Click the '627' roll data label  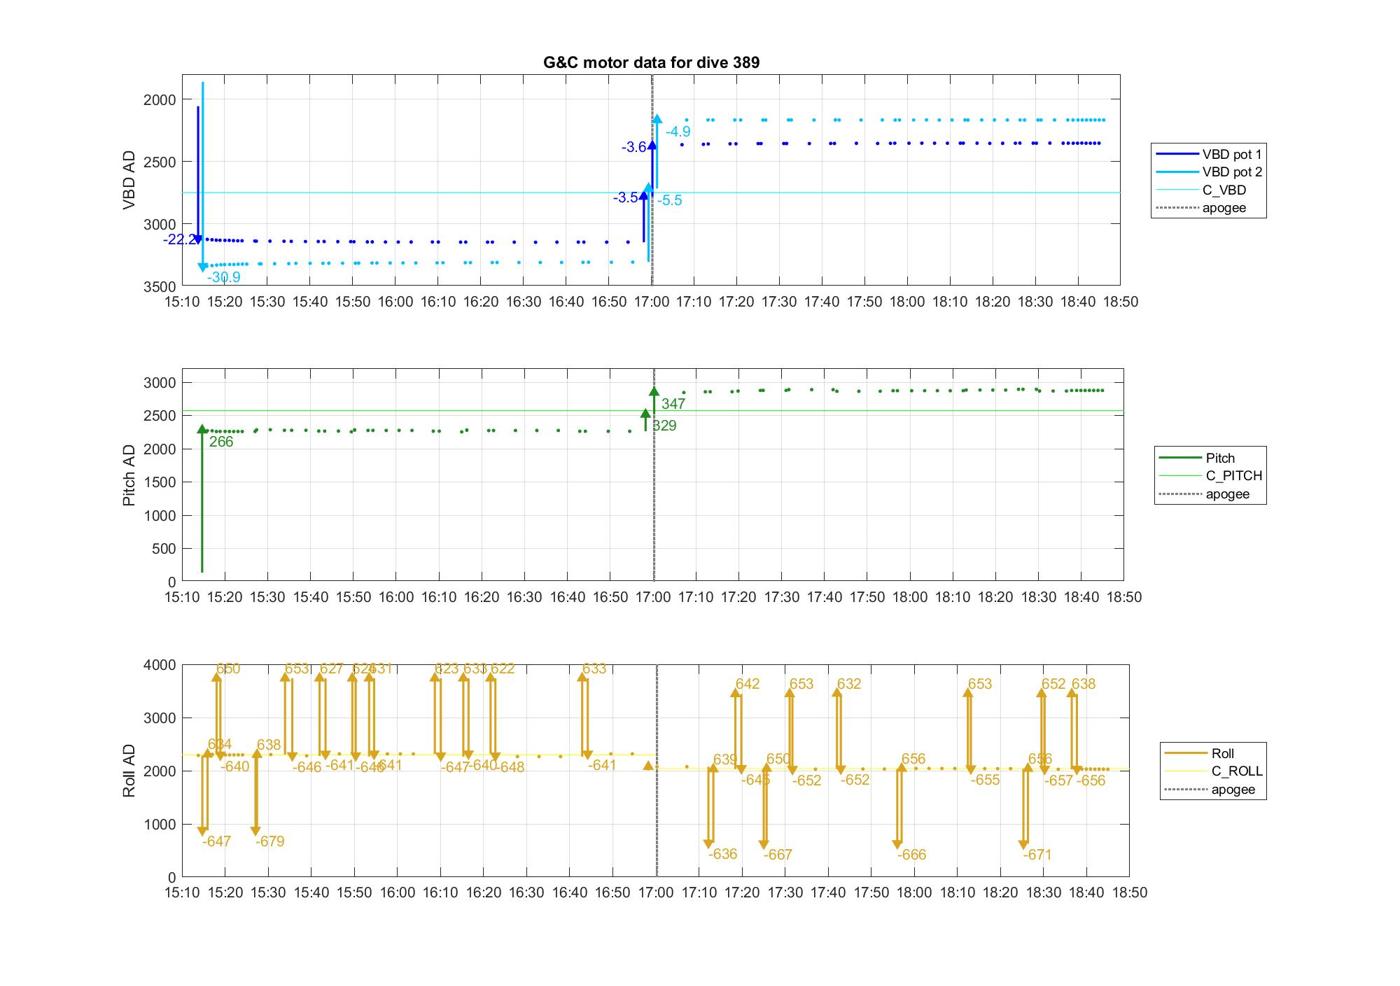331,669
